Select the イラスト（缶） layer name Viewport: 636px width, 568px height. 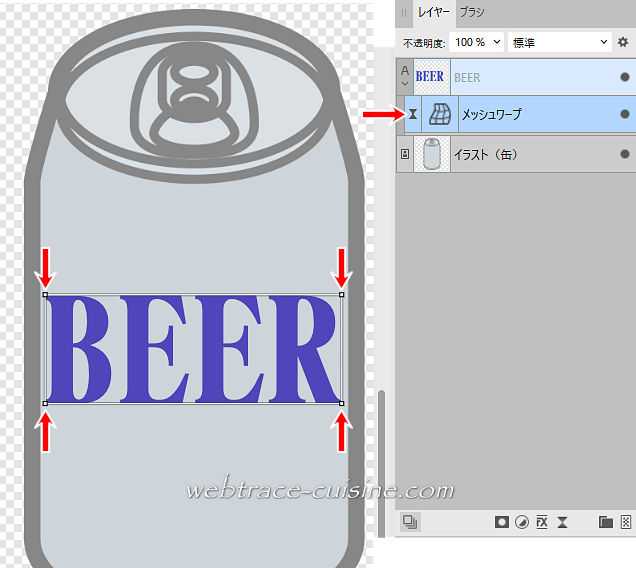click(485, 154)
